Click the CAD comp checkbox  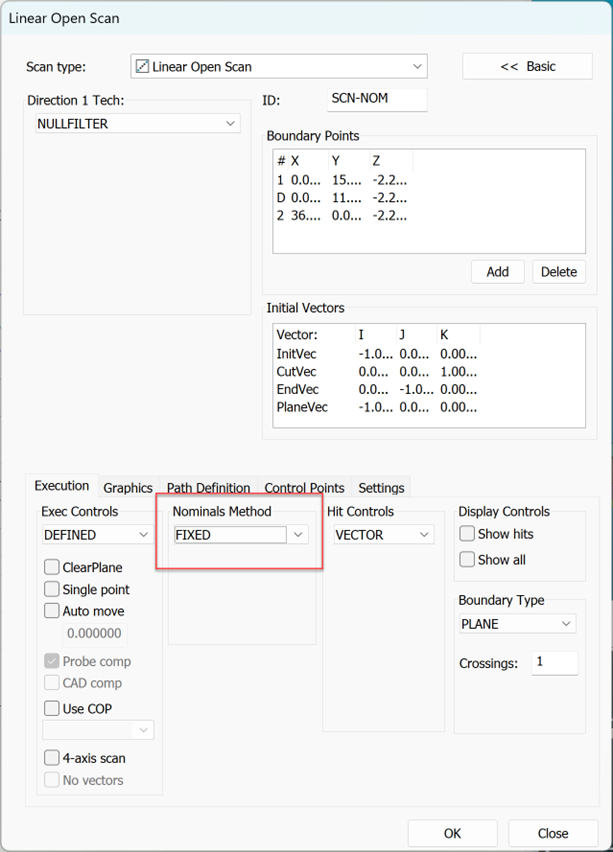tap(52, 683)
